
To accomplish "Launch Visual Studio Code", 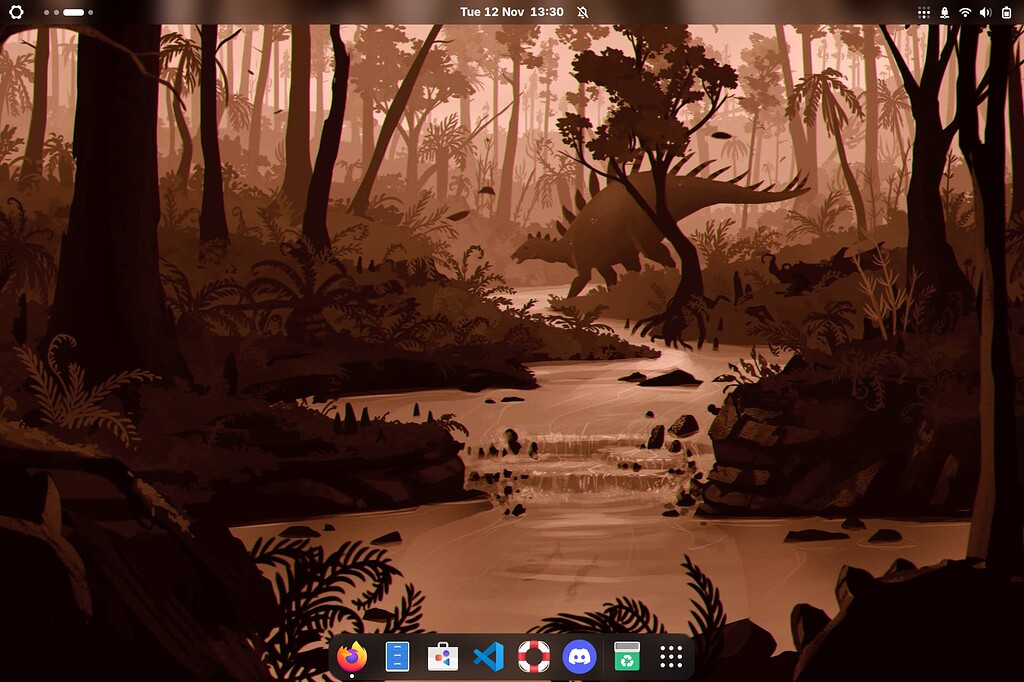I will click(x=488, y=656).
